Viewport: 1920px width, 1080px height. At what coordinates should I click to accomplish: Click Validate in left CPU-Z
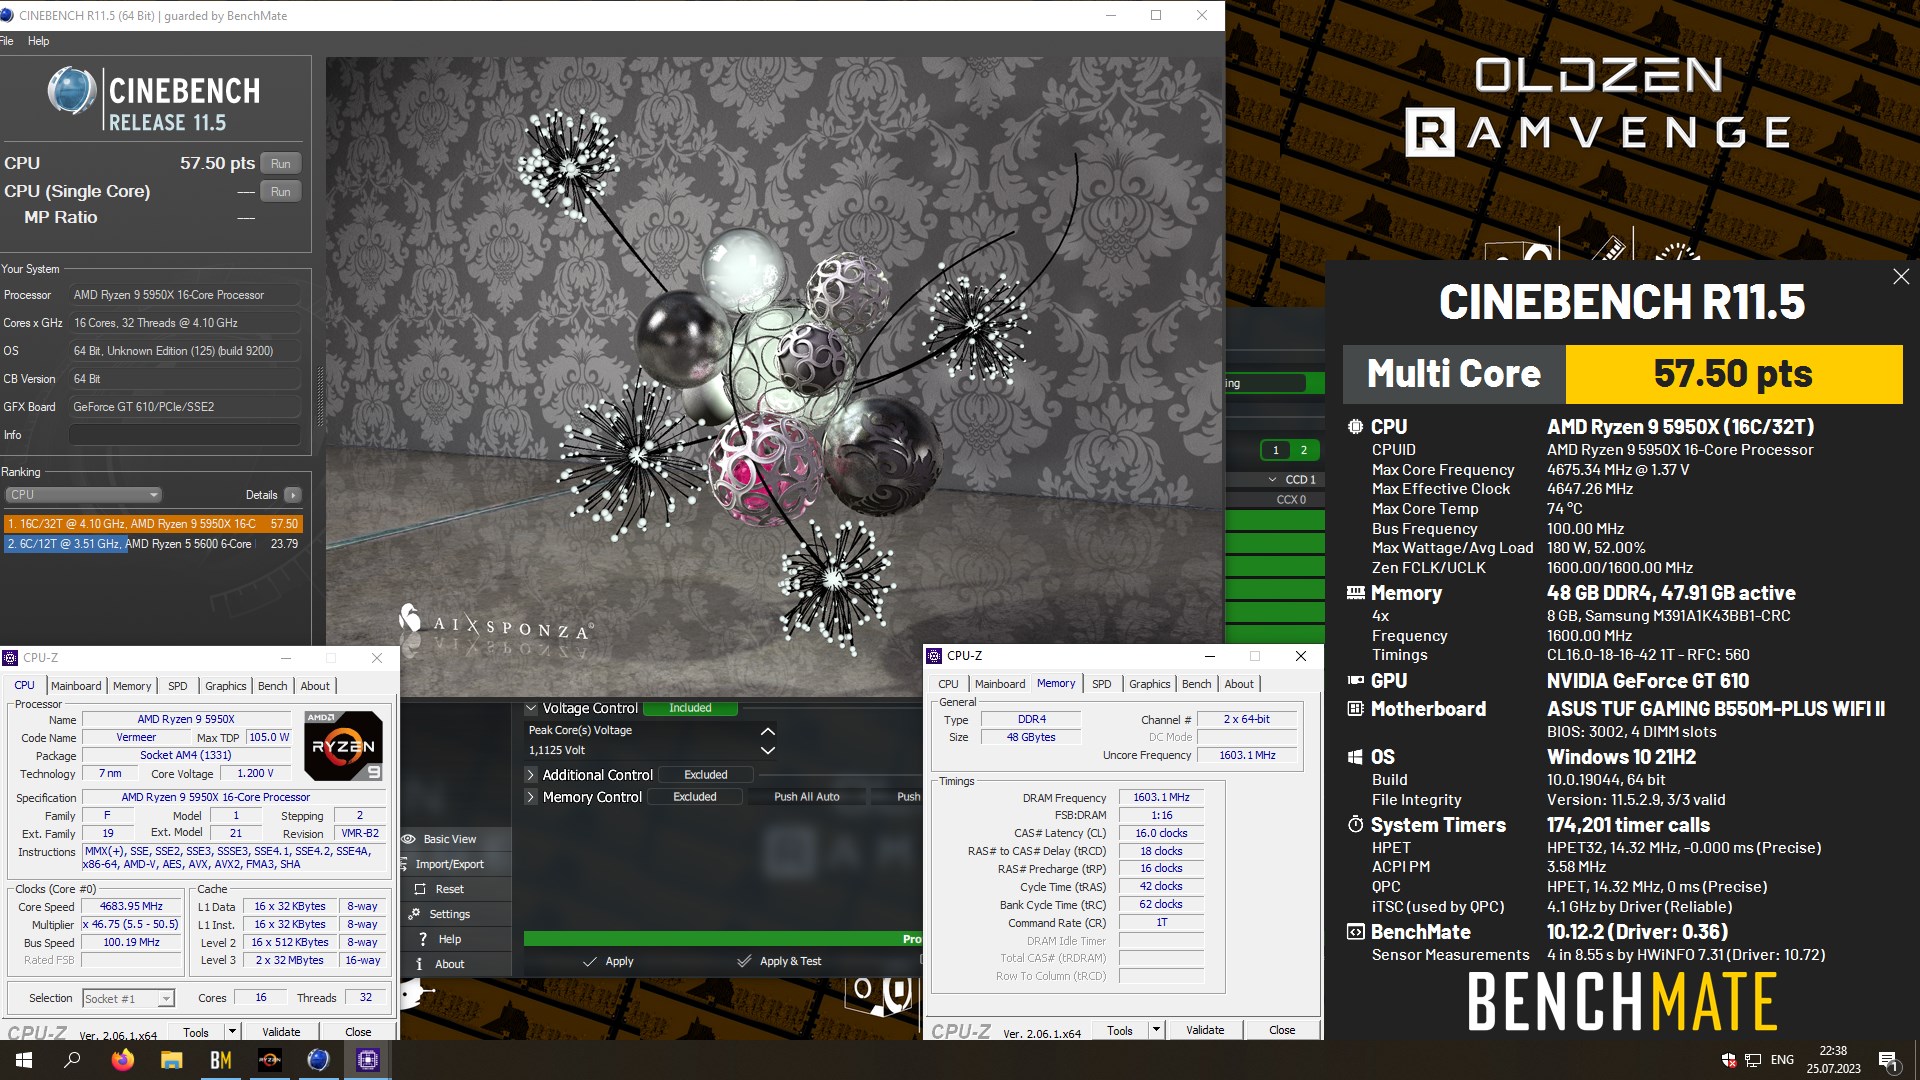[281, 1032]
